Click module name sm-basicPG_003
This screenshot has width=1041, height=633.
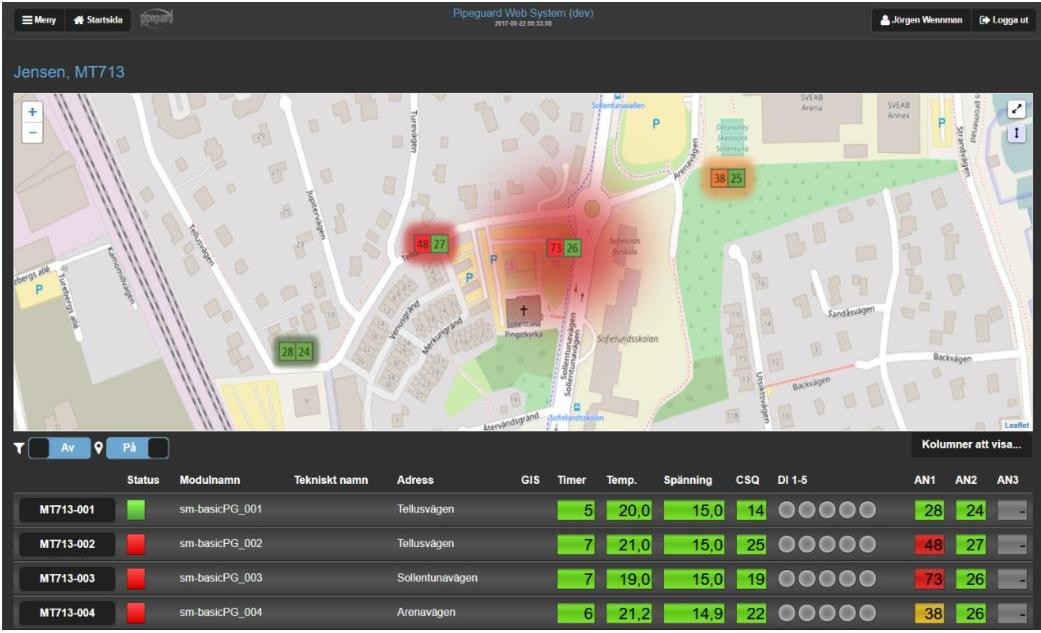220,578
